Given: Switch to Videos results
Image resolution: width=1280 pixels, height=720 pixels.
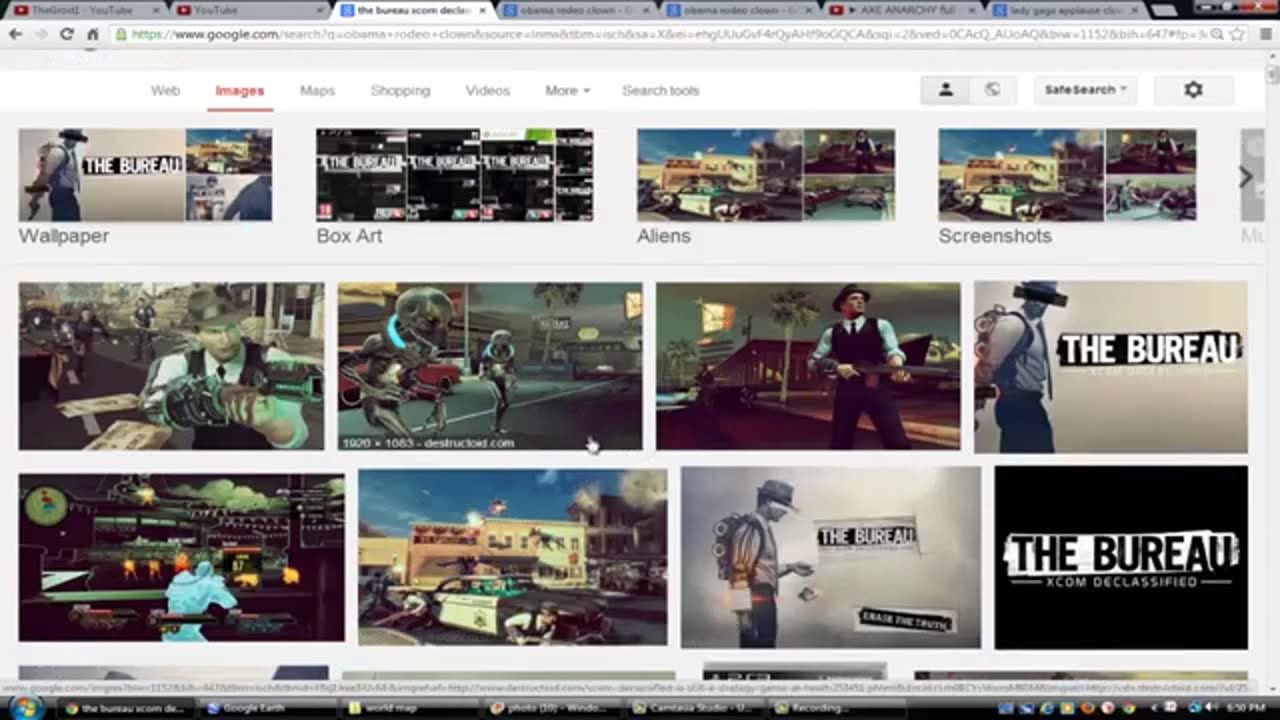Looking at the screenshot, I should pyautogui.click(x=487, y=90).
